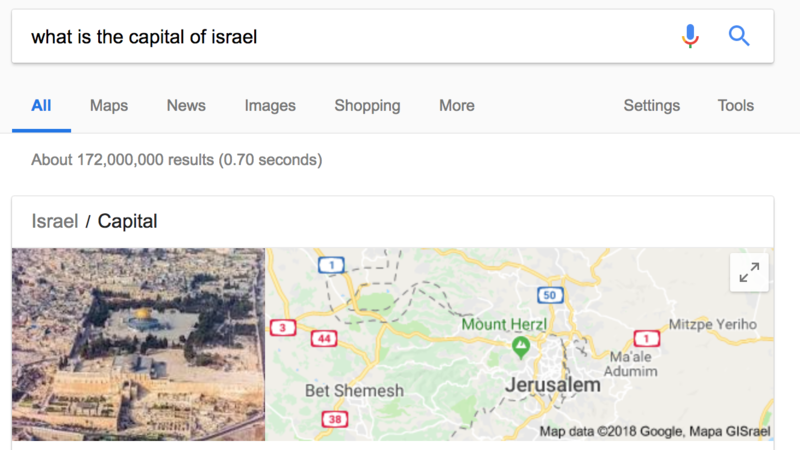Click the red Route 3 road shield
The image size is (800, 450).
(283, 327)
